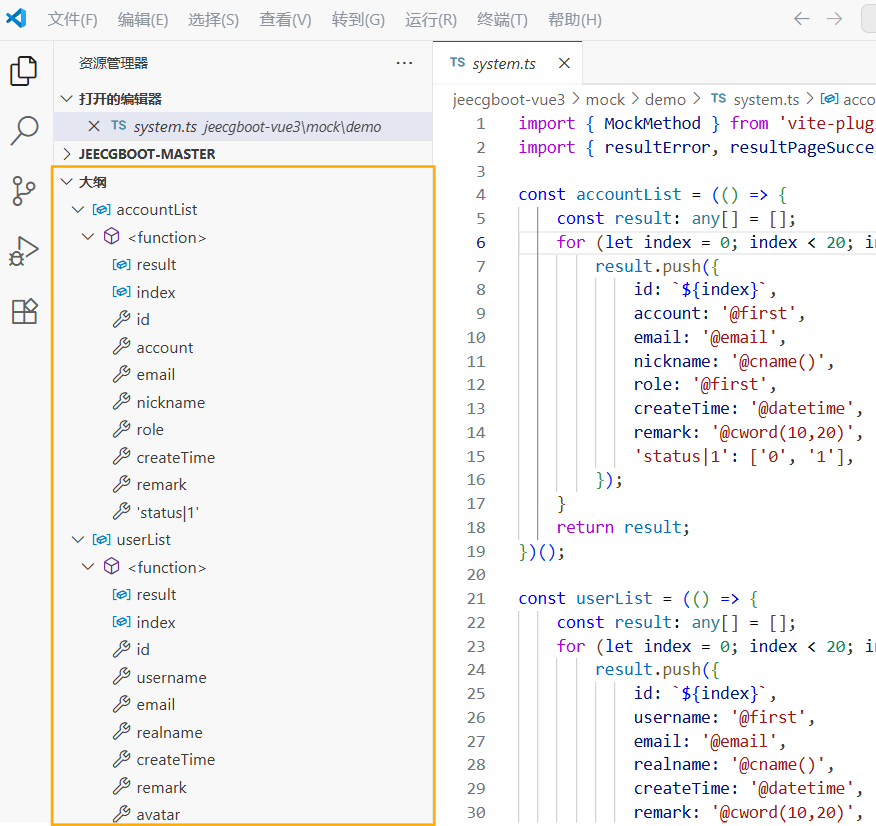The image size is (876, 826).
Task: Select id under userList in outline
Action: [244, 650]
